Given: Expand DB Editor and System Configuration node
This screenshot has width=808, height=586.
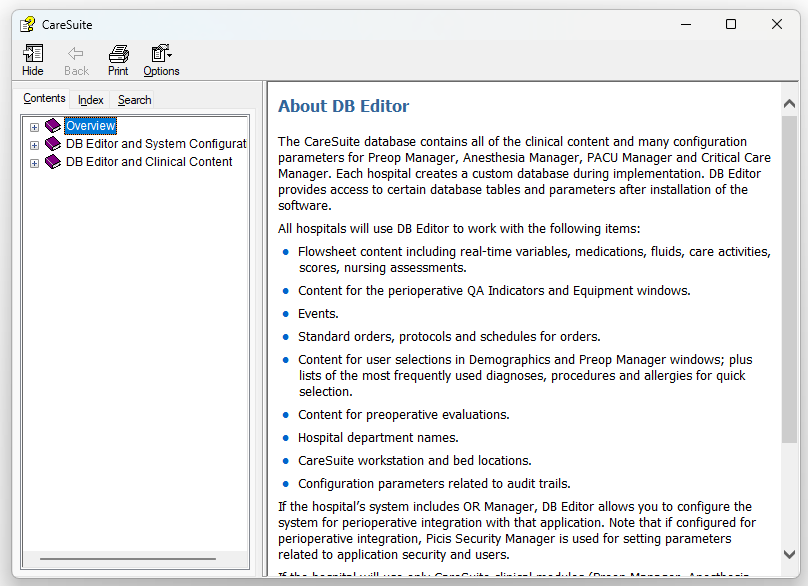Looking at the screenshot, I should tap(35, 145).
